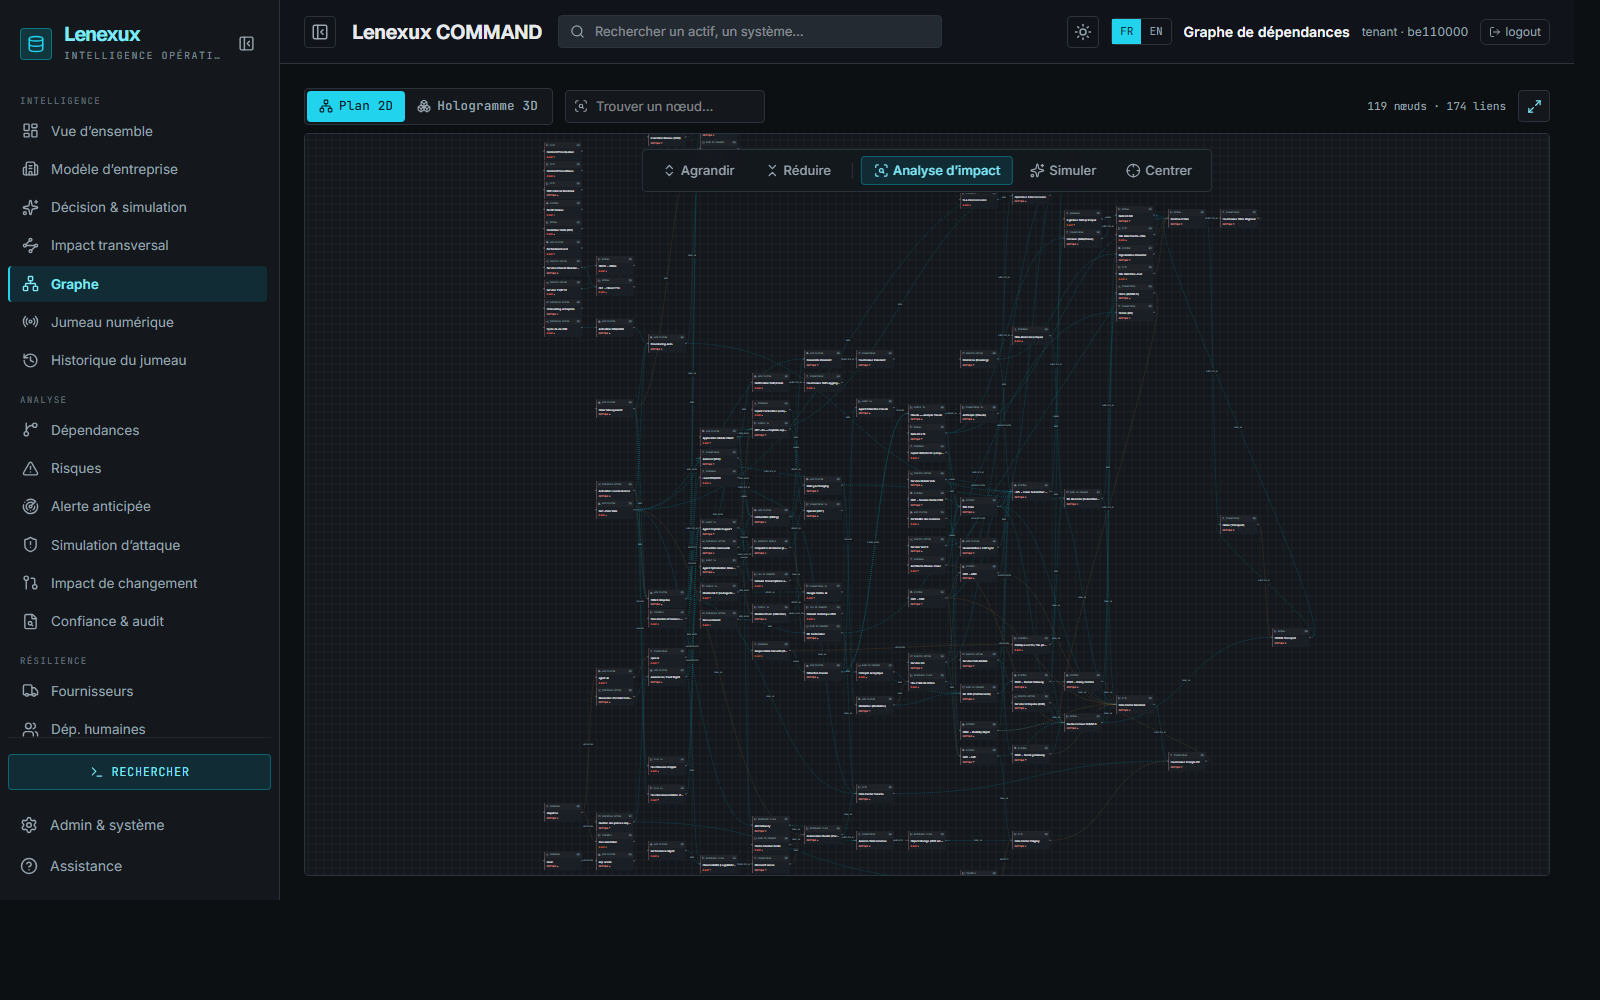
Task: Collapse the sidebar via panel icon
Action: point(247,44)
